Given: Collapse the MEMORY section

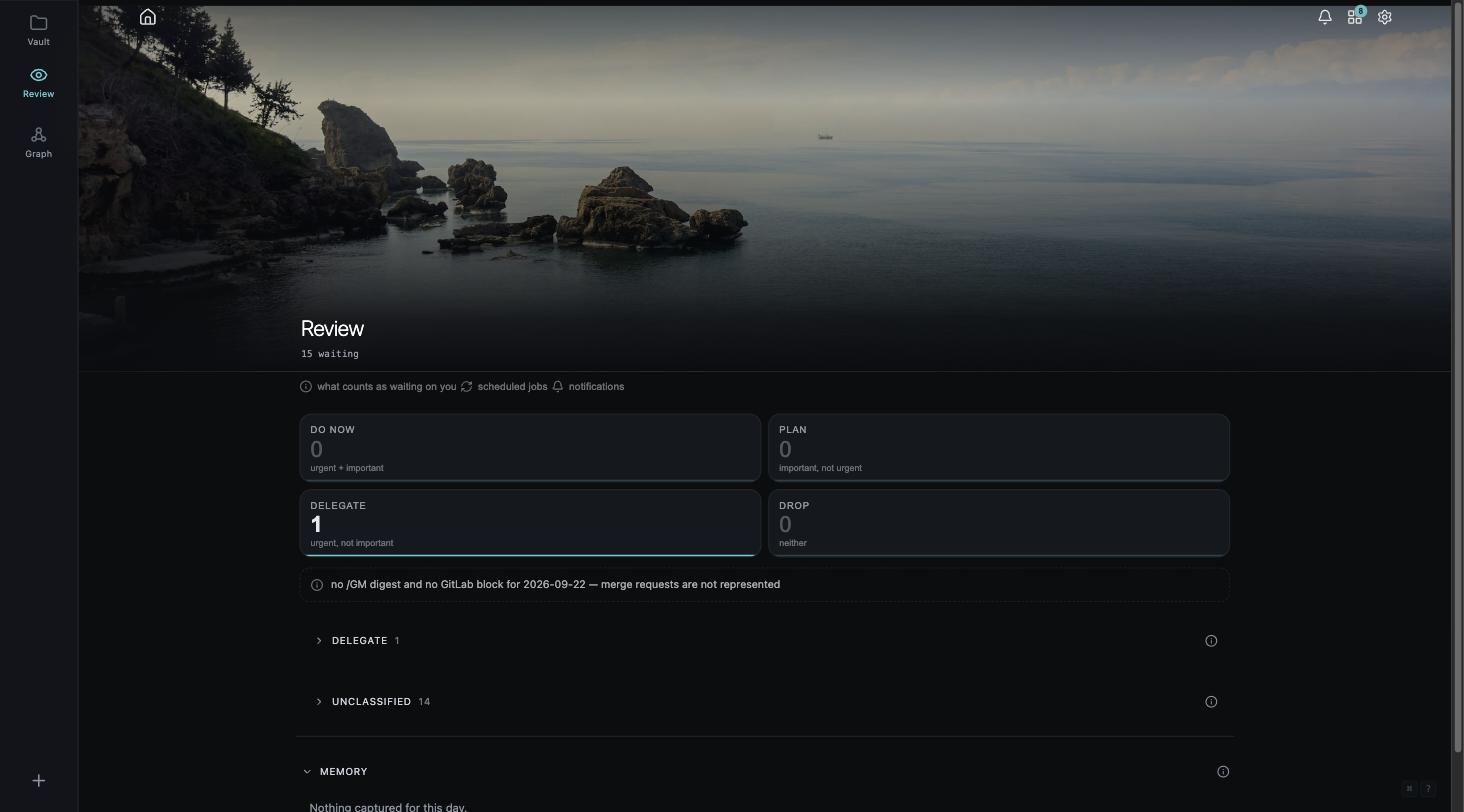Looking at the screenshot, I should coord(336,772).
